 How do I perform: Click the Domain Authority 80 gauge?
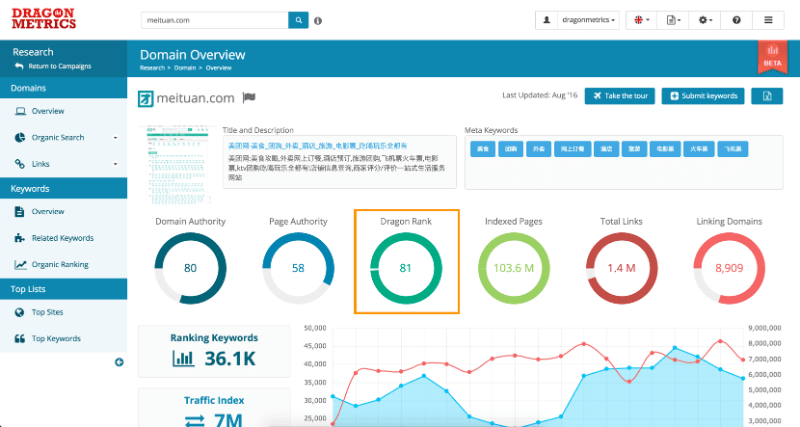[190, 268]
